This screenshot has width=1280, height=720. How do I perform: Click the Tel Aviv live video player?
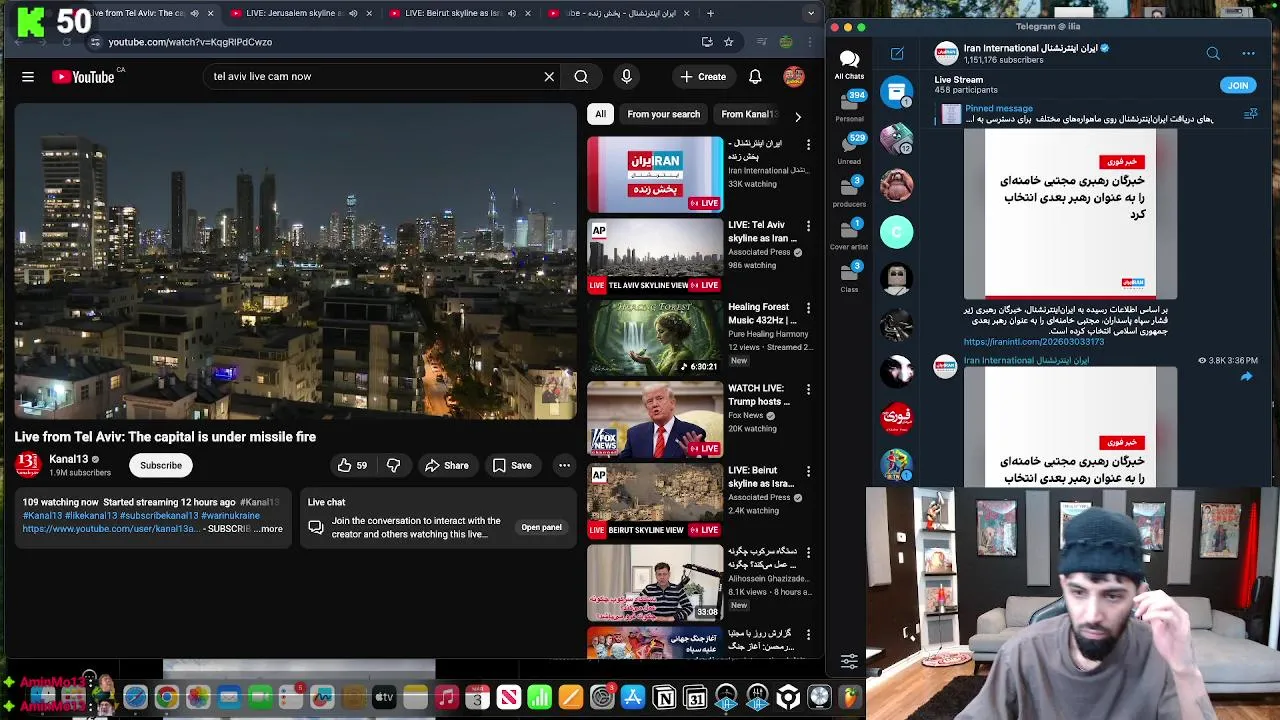tap(296, 260)
